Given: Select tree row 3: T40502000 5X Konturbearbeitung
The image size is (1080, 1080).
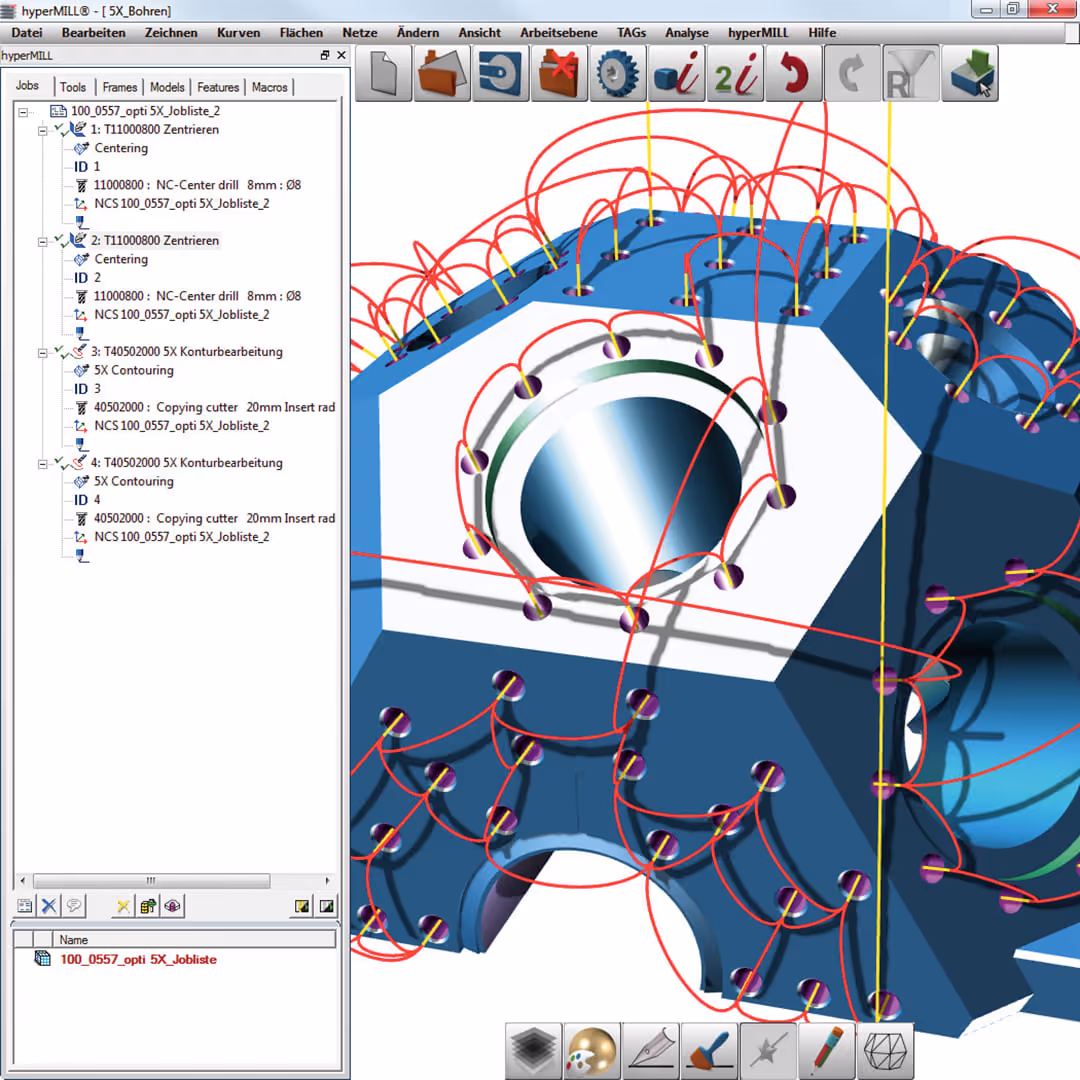Looking at the screenshot, I should click(x=187, y=352).
